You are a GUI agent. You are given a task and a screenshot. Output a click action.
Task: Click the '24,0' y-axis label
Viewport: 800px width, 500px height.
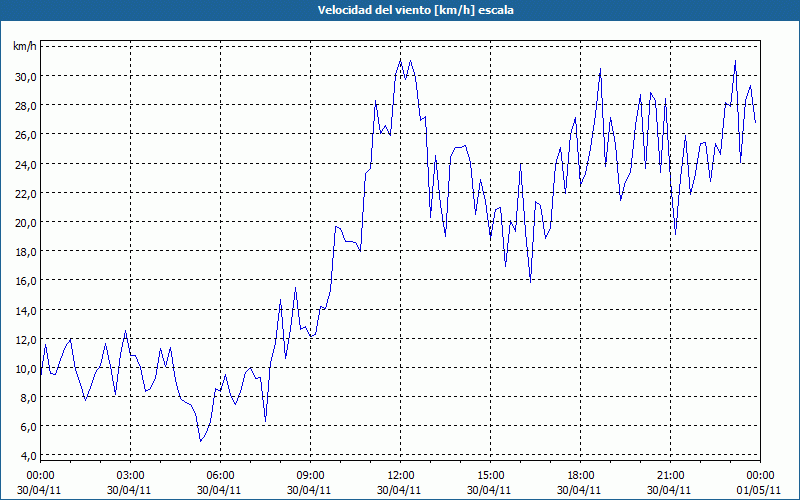pos(26,164)
